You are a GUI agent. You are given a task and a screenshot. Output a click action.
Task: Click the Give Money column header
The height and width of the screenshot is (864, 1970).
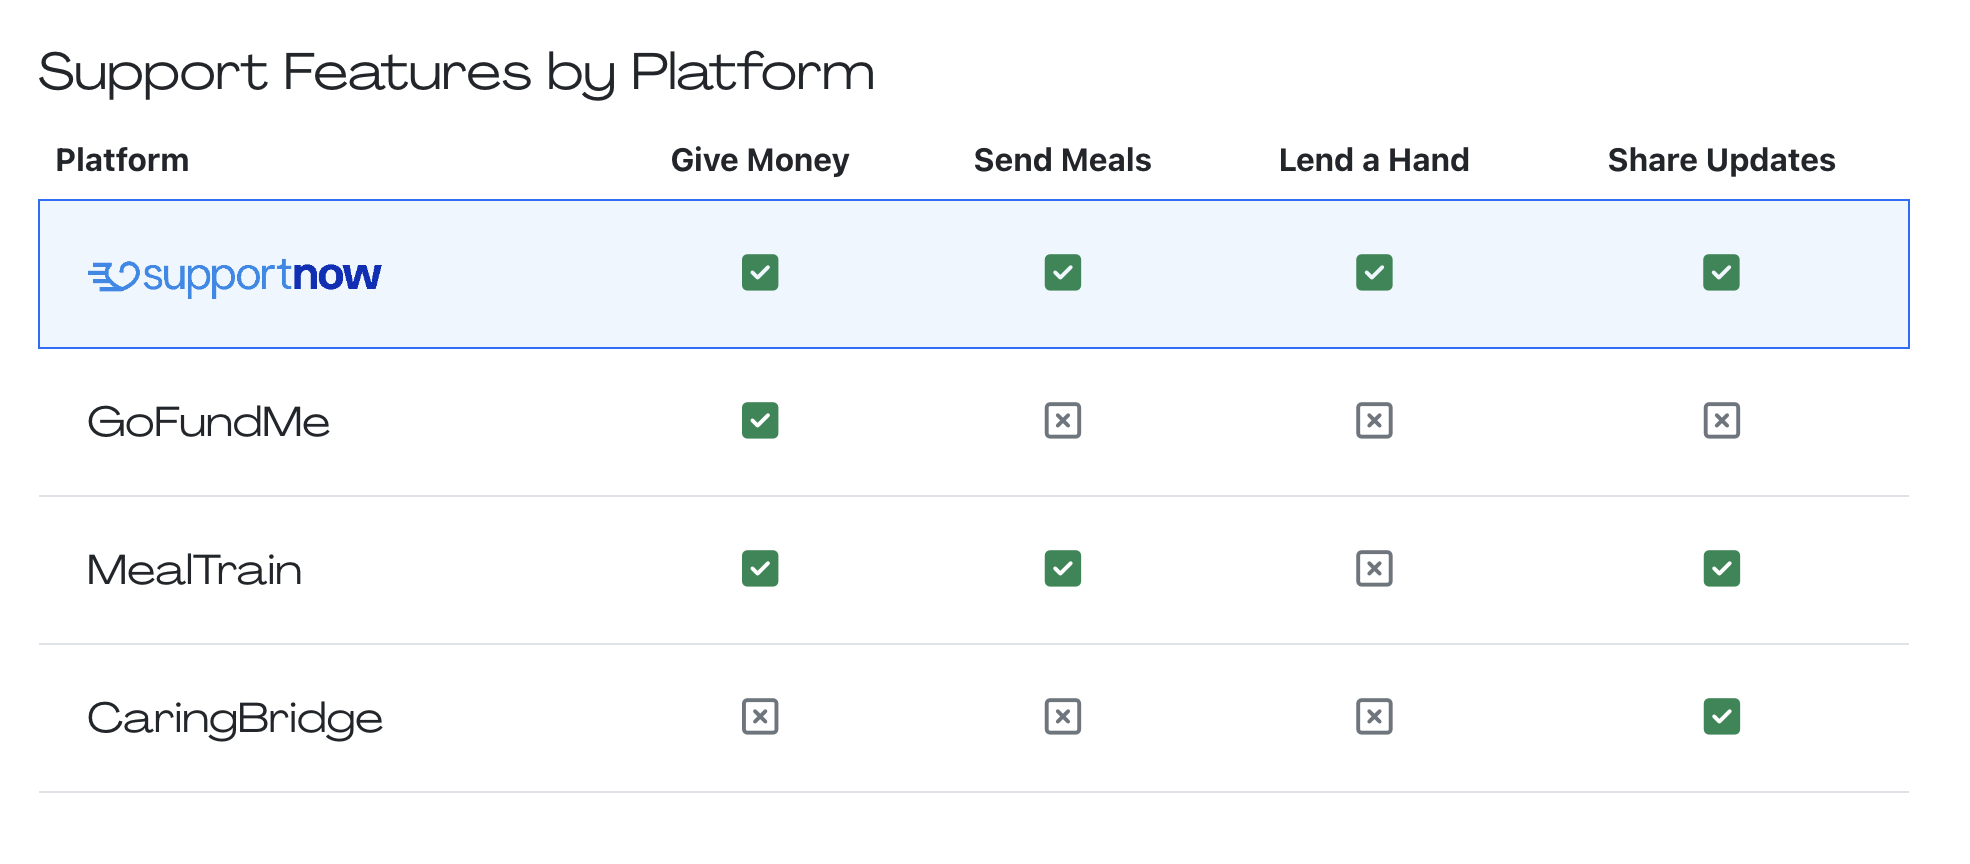pos(760,160)
